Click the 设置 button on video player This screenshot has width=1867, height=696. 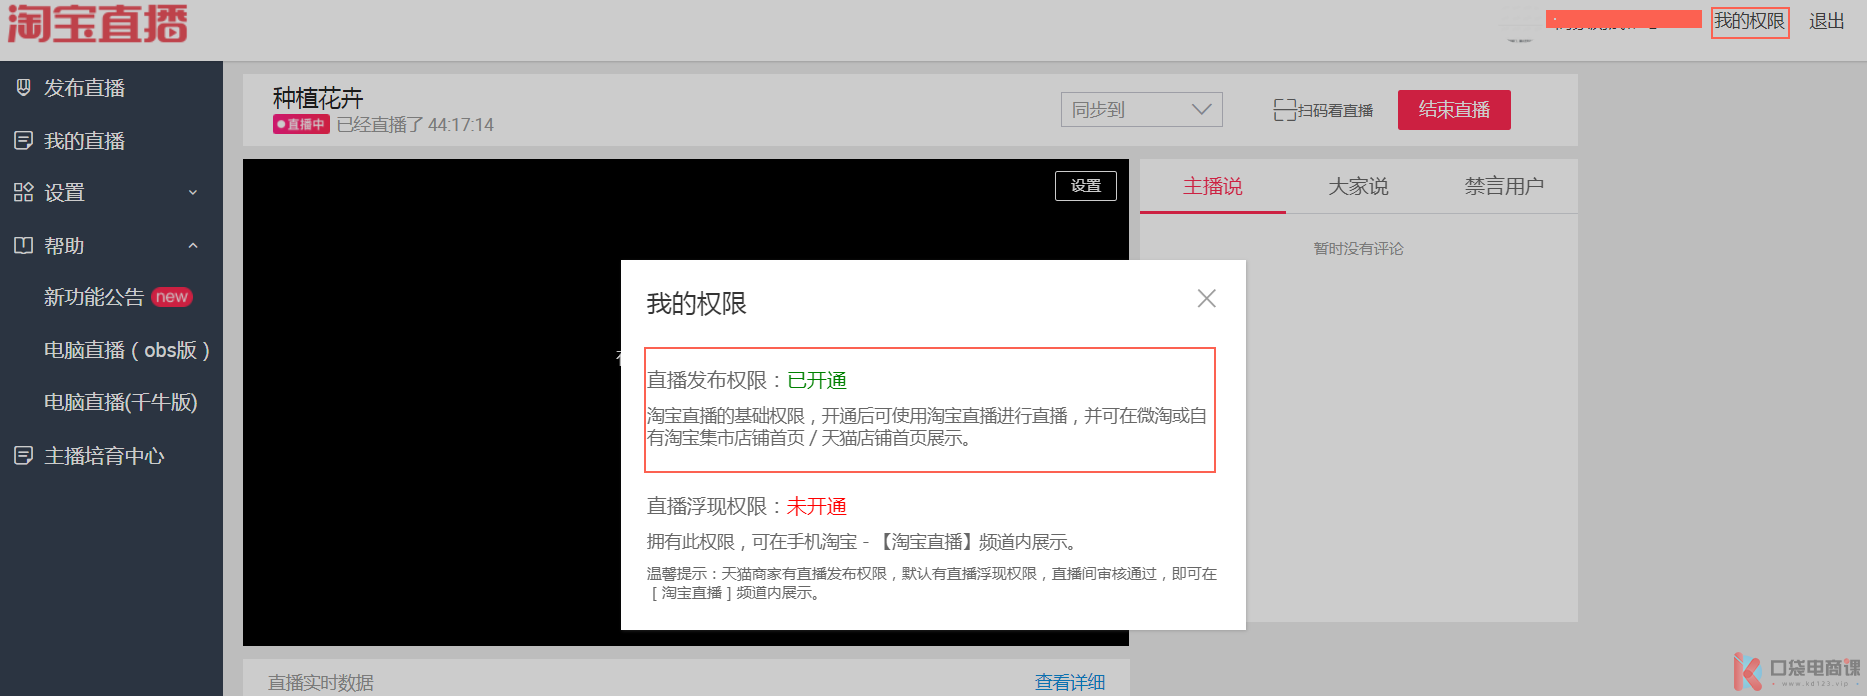tap(1085, 186)
